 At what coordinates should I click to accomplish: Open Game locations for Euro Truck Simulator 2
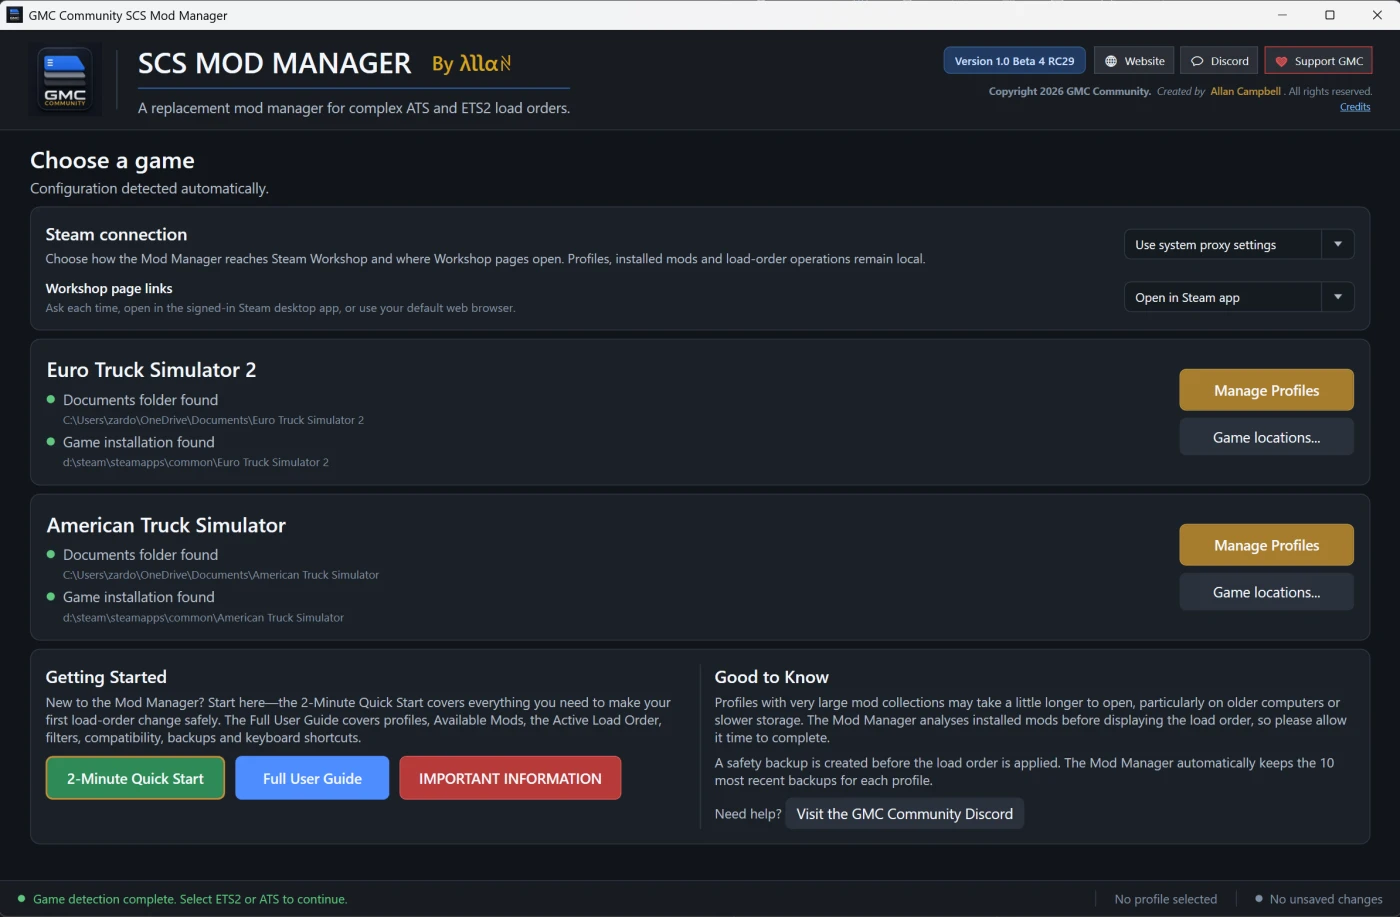coord(1266,437)
